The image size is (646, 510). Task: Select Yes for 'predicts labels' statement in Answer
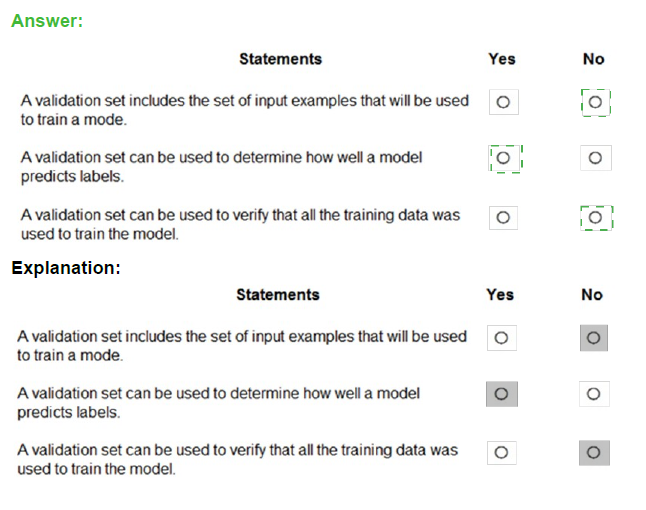point(505,158)
